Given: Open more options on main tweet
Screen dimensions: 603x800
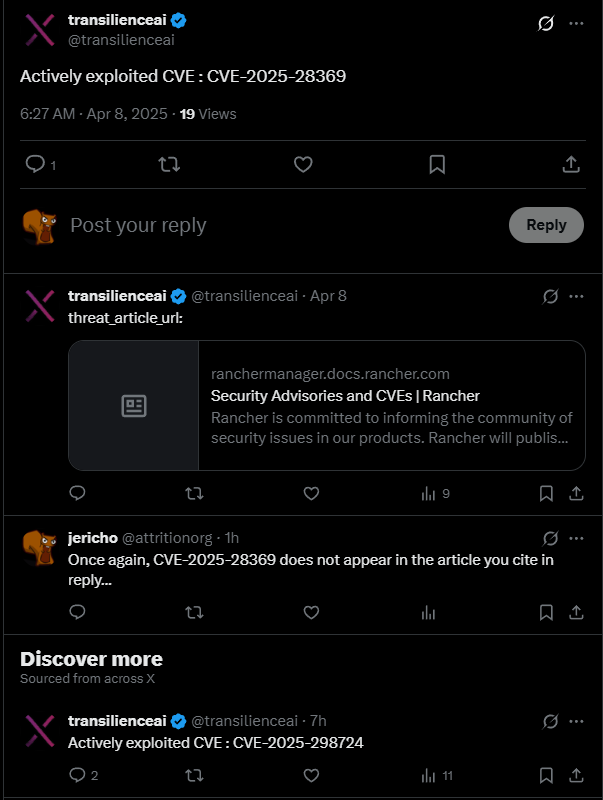Looking at the screenshot, I should click(x=576, y=23).
